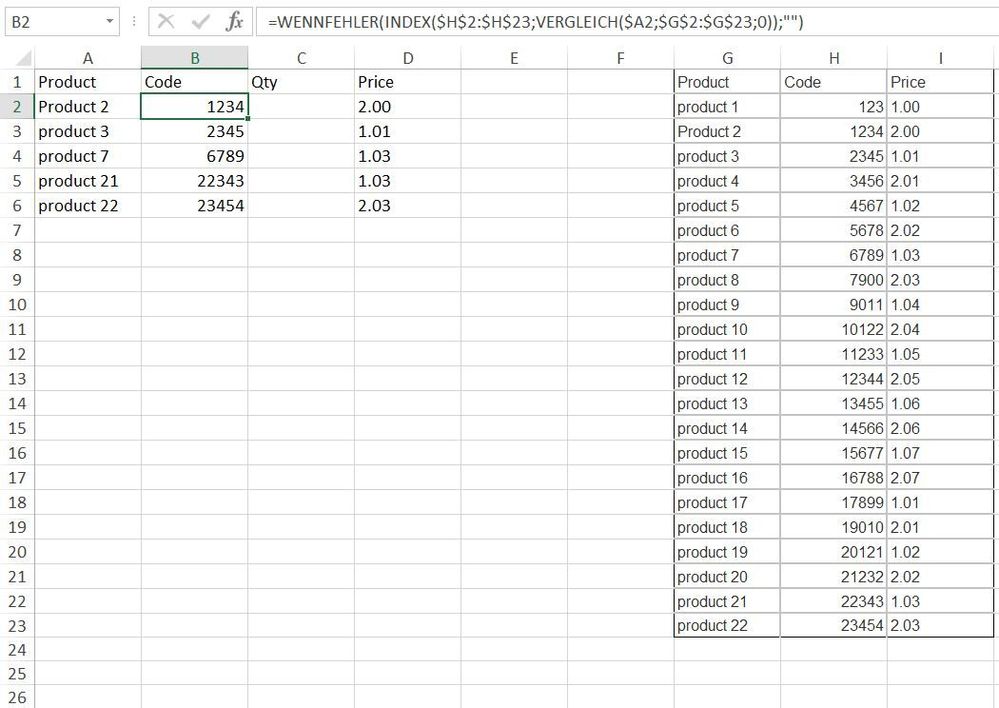The image size is (999, 708).
Task: Select cell G23 containing product 22
Action: (x=727, y=625)
